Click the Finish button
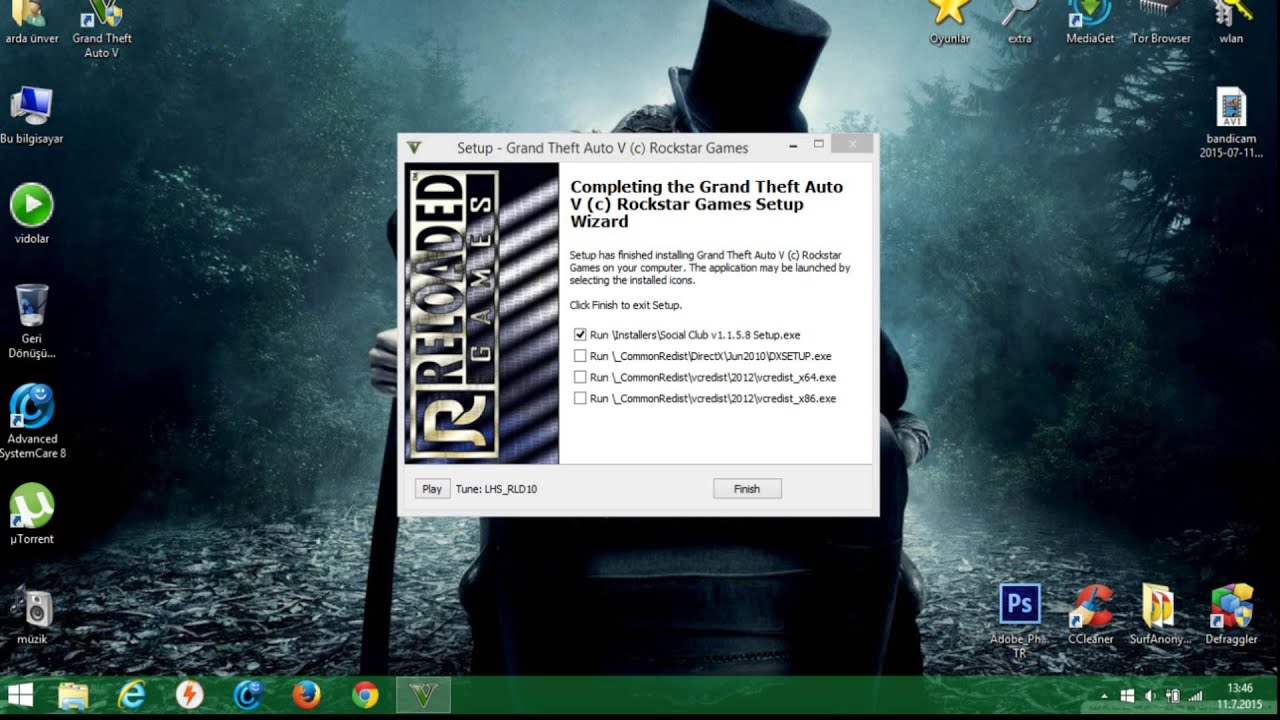1280x720 pixels. (x=747, y=489)
